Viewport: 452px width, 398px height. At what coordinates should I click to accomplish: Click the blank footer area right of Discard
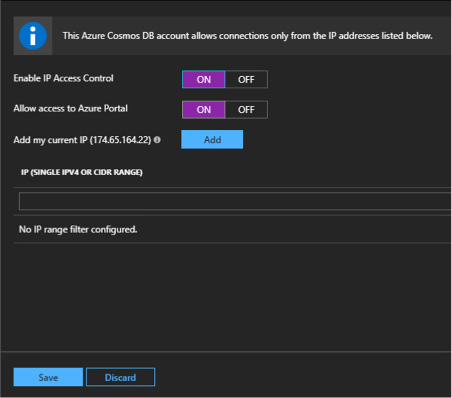[x=303, y=377]
